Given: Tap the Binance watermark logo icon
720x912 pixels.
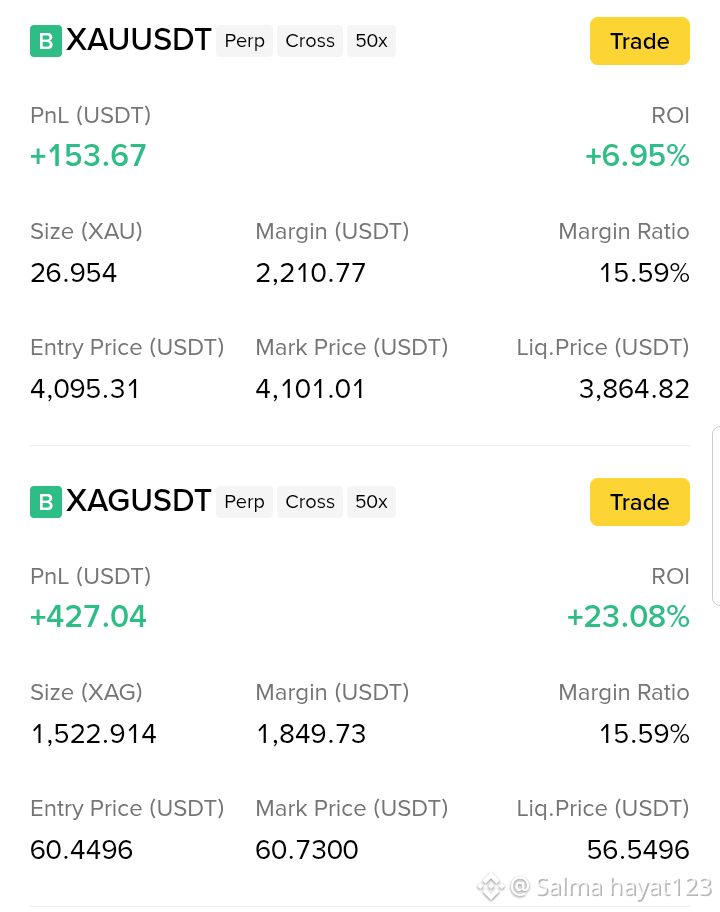Looking at the screenshot, I should [x=490, y=888].
